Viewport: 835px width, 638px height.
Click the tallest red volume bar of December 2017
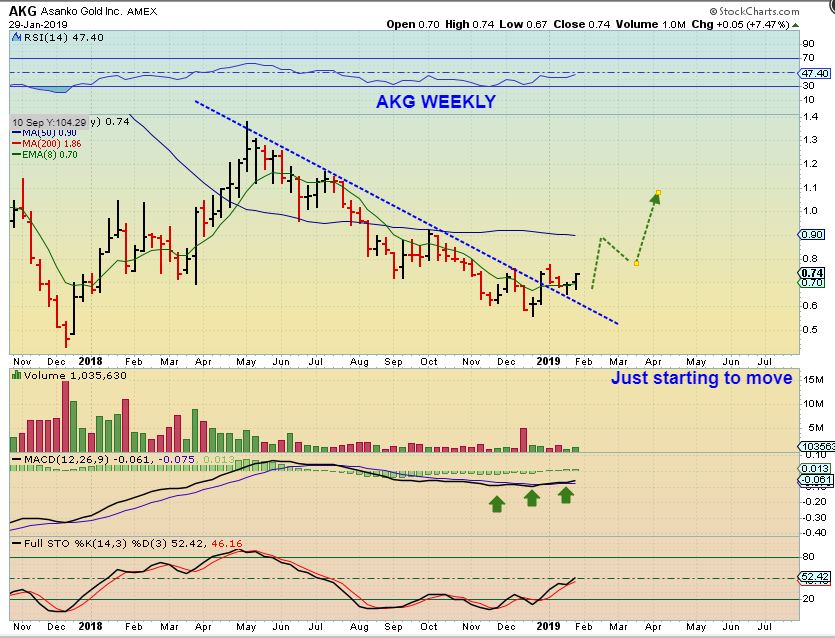pos(66,416)
